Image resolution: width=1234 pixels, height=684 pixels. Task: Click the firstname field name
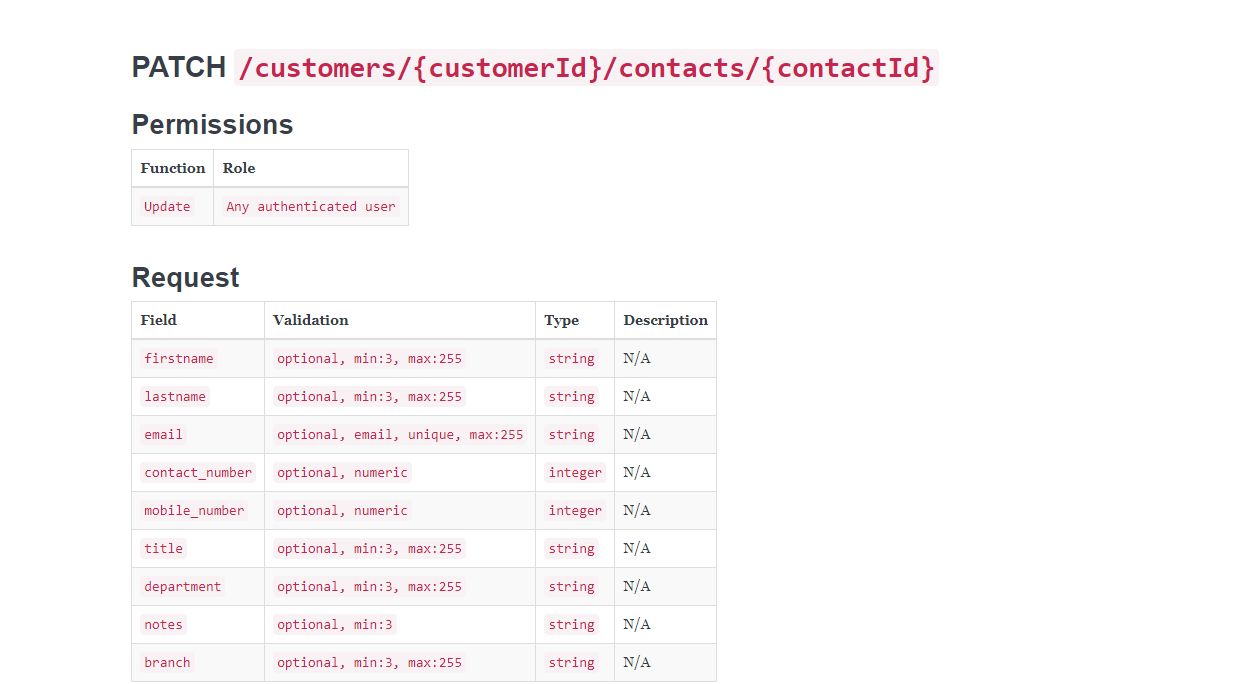tap(179, 359)
